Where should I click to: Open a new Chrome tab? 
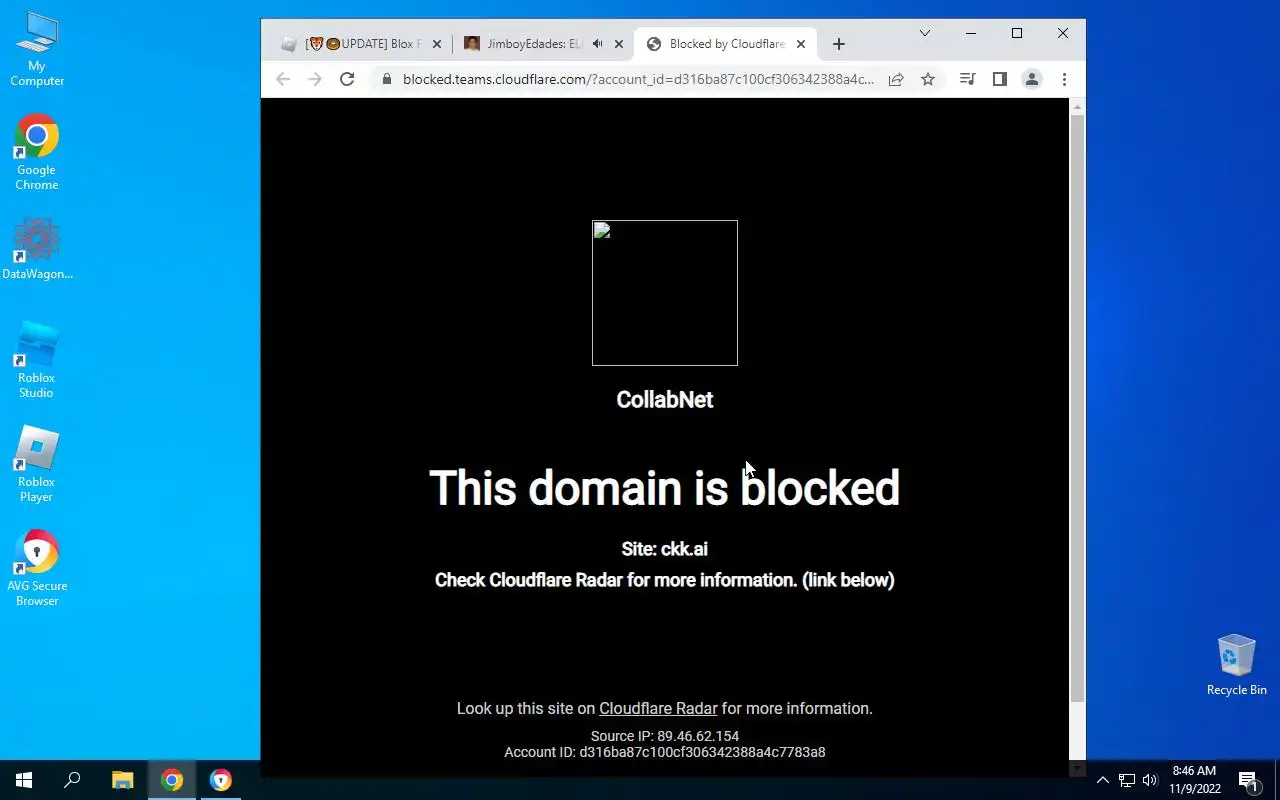(839, 44)
